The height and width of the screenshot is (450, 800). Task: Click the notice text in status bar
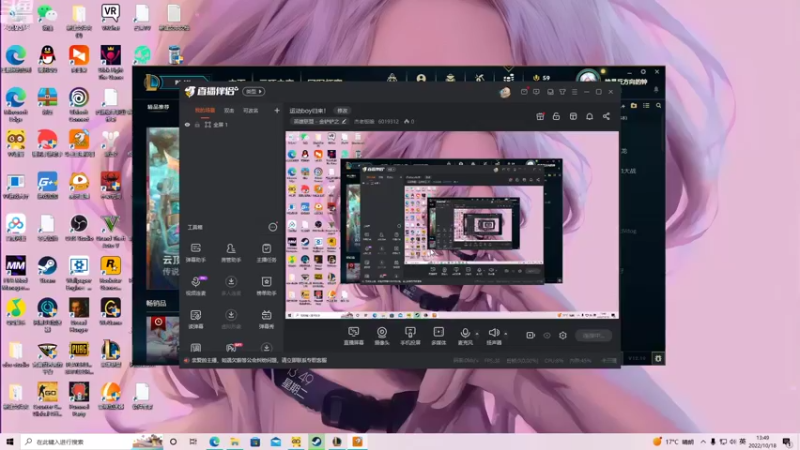(x=259, y=360)
